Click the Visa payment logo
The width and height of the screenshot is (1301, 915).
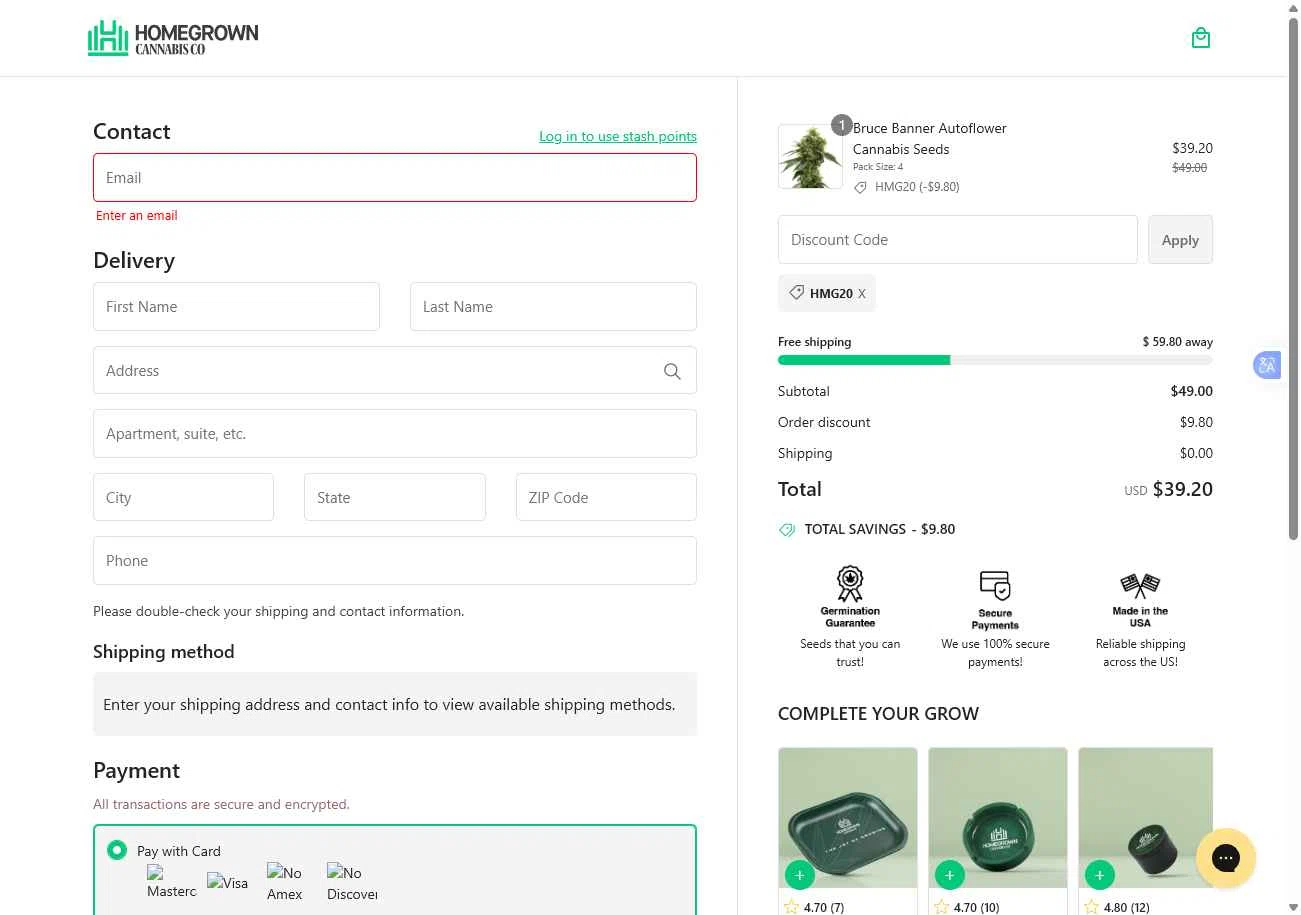(x=227, y=882)
